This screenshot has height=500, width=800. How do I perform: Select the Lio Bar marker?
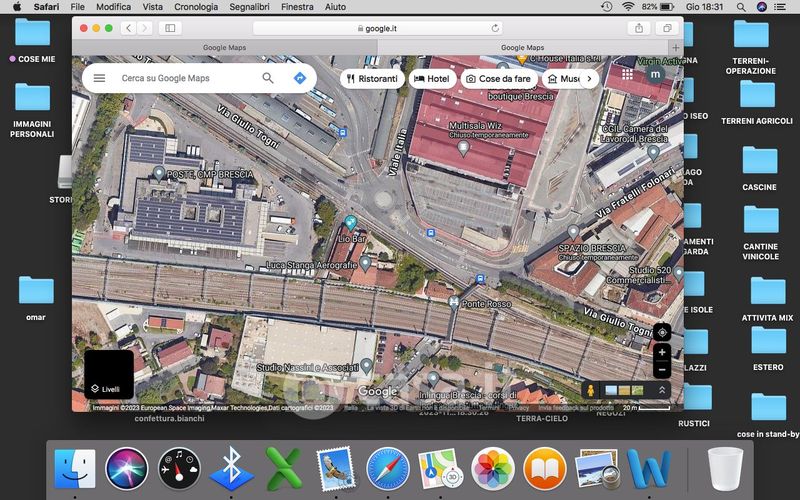point(351,222)
